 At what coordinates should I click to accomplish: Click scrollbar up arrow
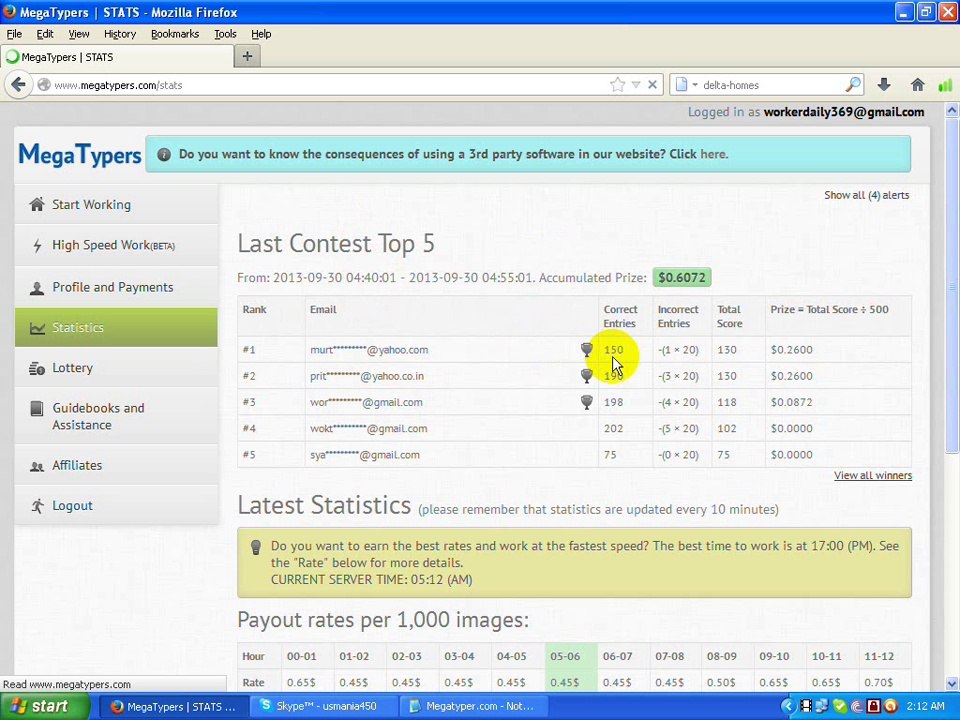pyautogui.click(x=952, y=111)
